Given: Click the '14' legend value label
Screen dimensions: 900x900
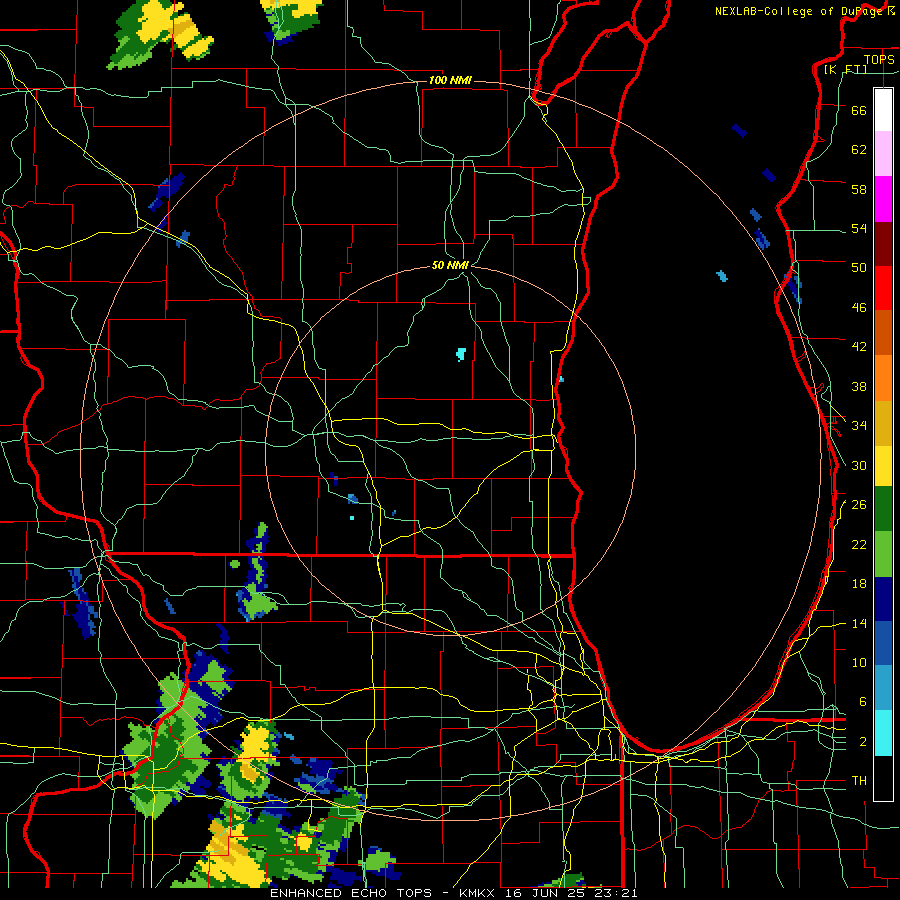Looking at the screenshot, I should pyautogui.click(x=859, y=623).
